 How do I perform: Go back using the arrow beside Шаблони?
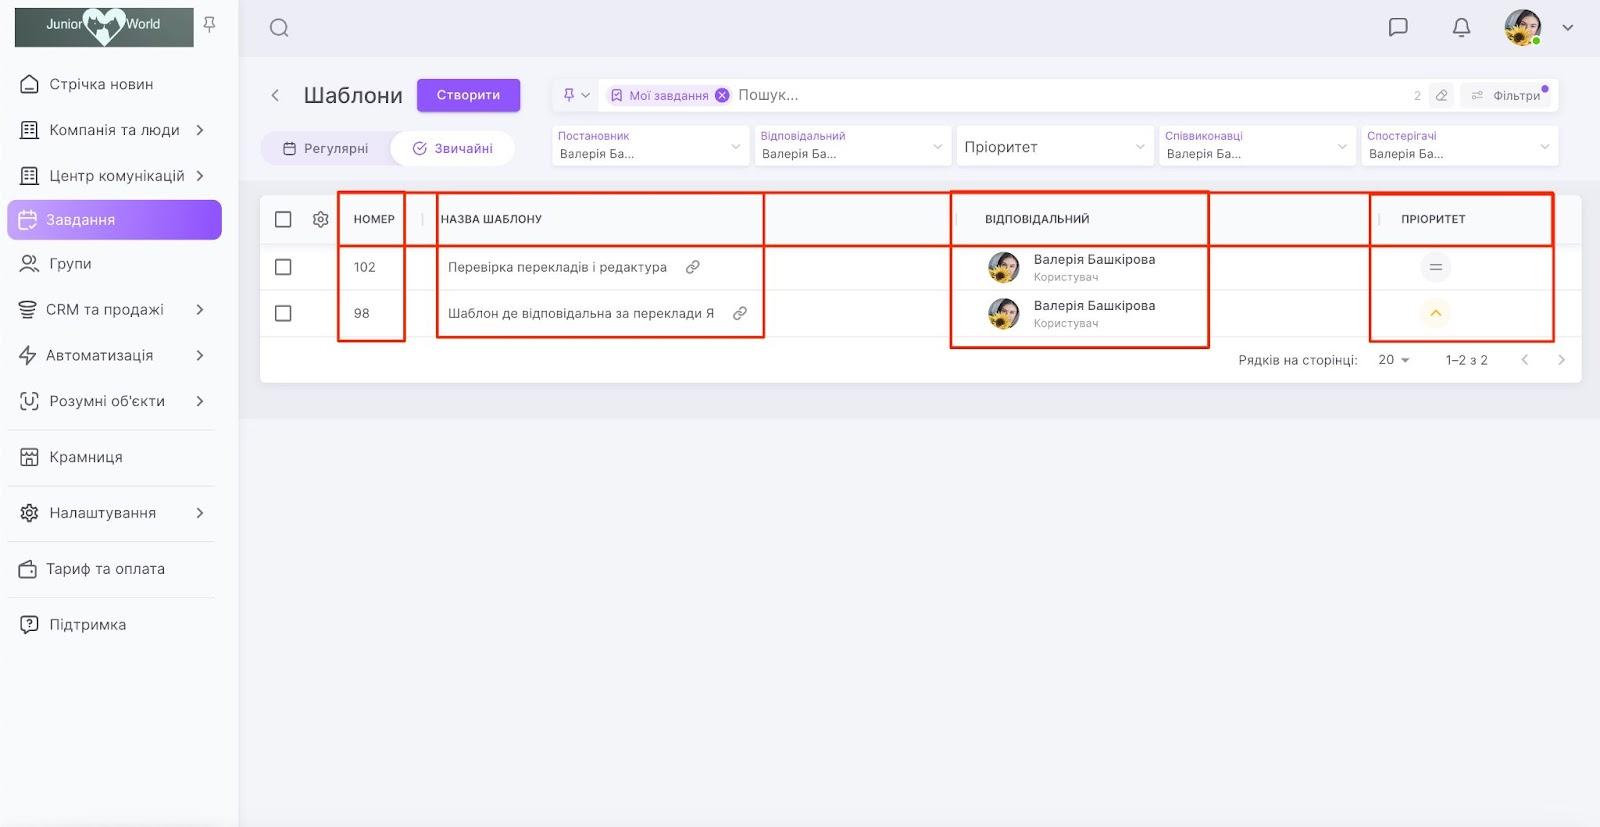pos(275,95)
